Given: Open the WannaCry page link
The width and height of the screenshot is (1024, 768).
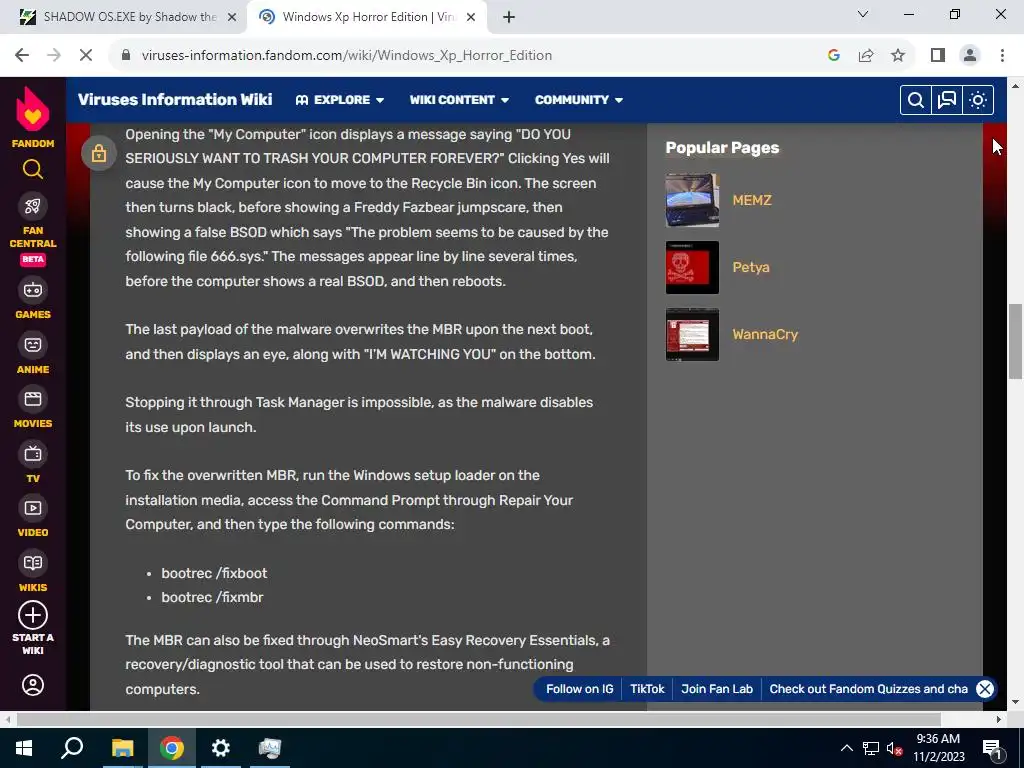Looking at the screenshot, I should coord(765,334).
